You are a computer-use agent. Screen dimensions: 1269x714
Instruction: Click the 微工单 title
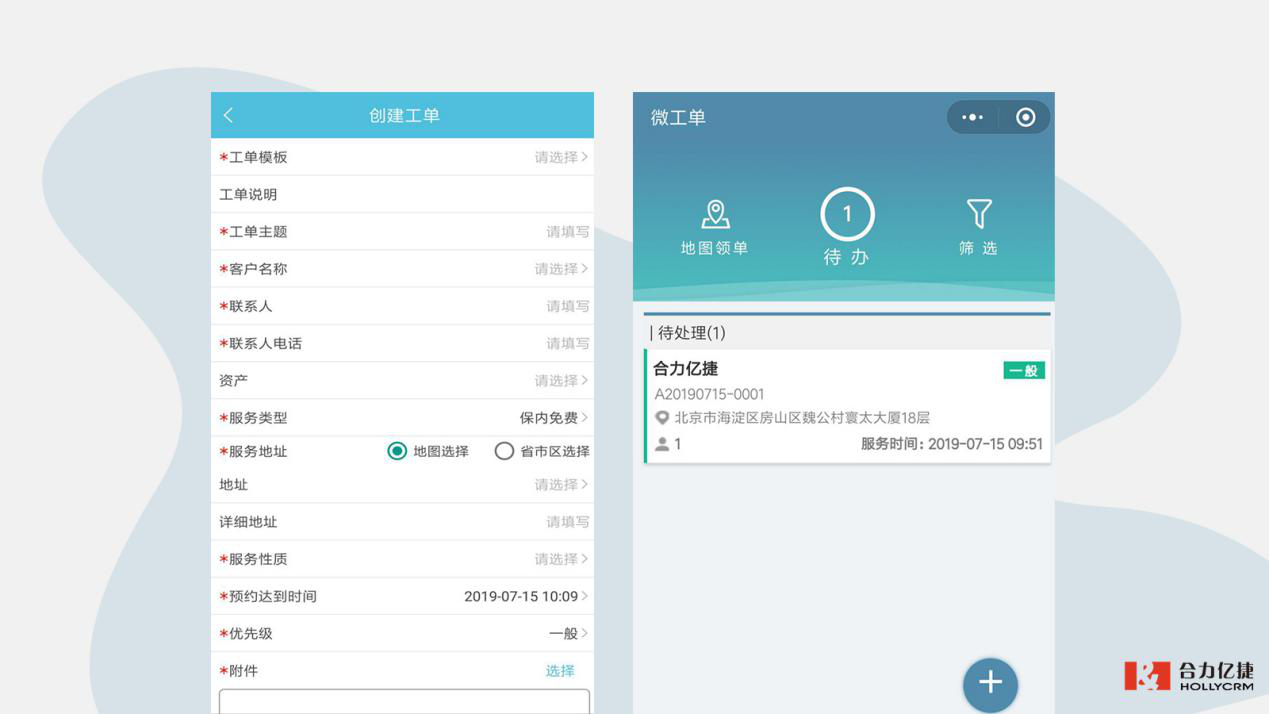678,117
